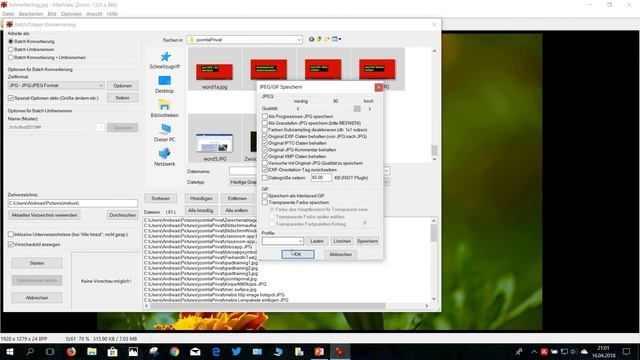Open the Bearbeiten menu
Image resolution: width=640 pixels, height=360 pixels.
[31, 14]
